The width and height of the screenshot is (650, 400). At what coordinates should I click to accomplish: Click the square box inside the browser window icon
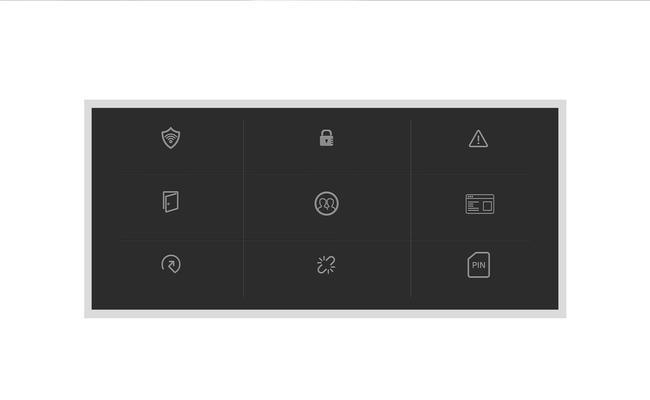point(487,206)
